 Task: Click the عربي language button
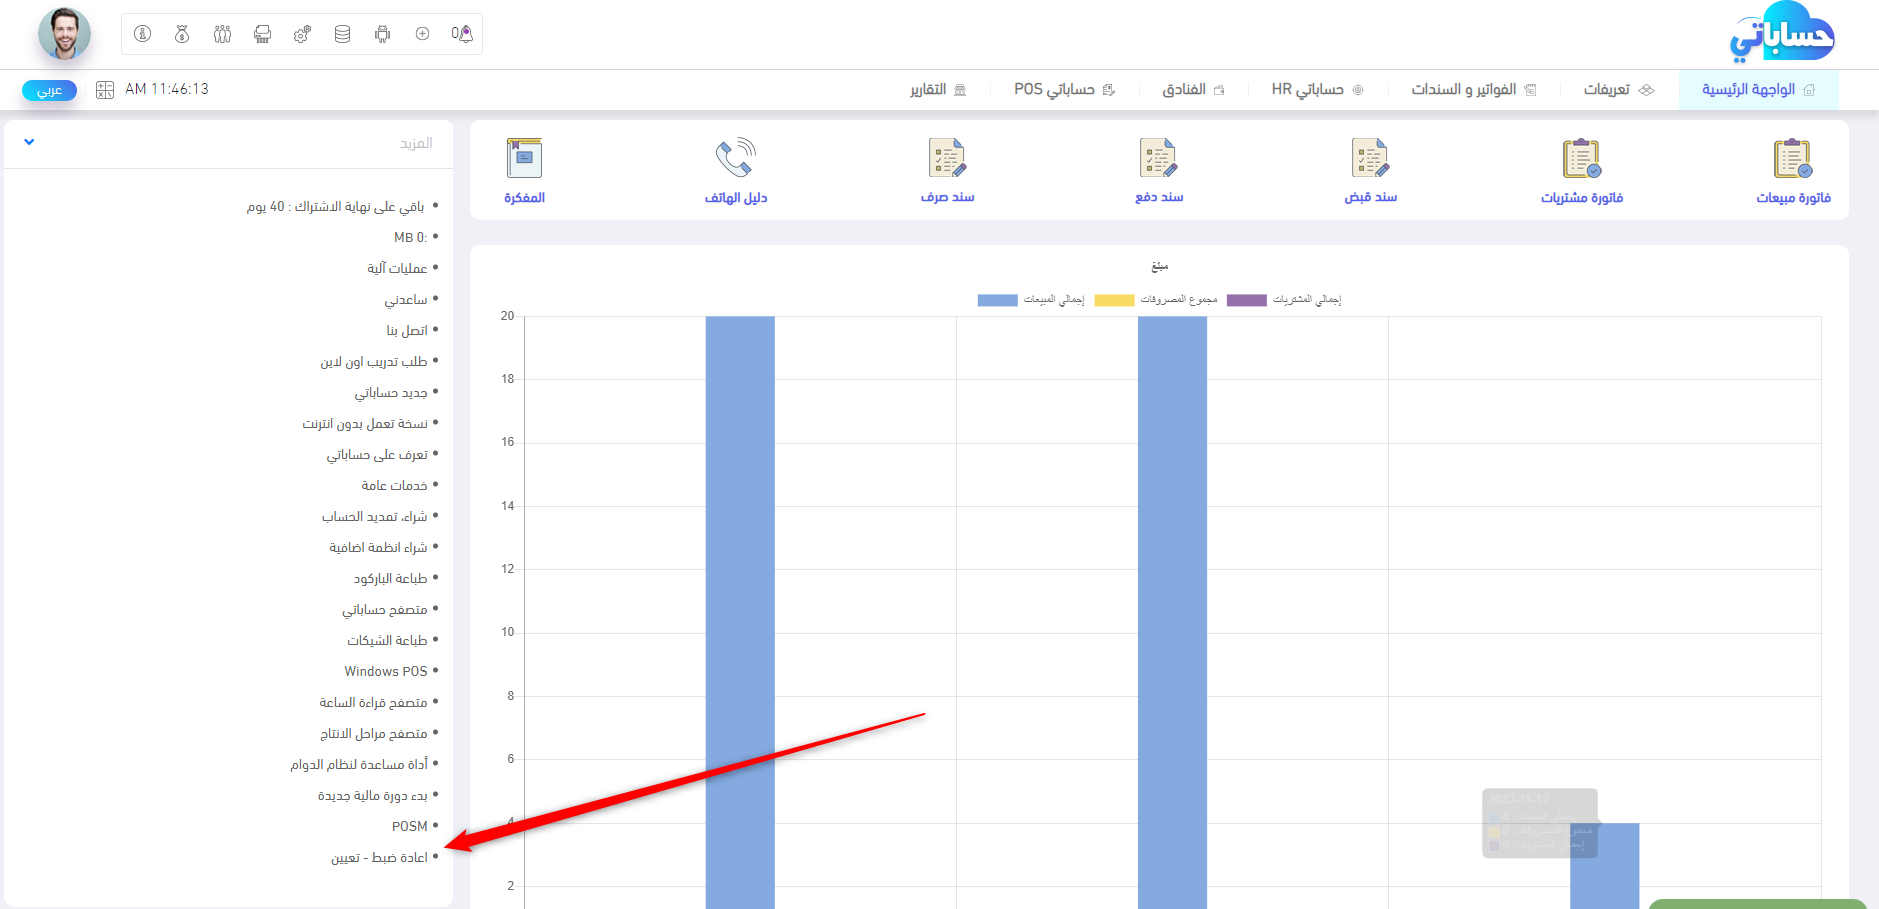point(49,91)
